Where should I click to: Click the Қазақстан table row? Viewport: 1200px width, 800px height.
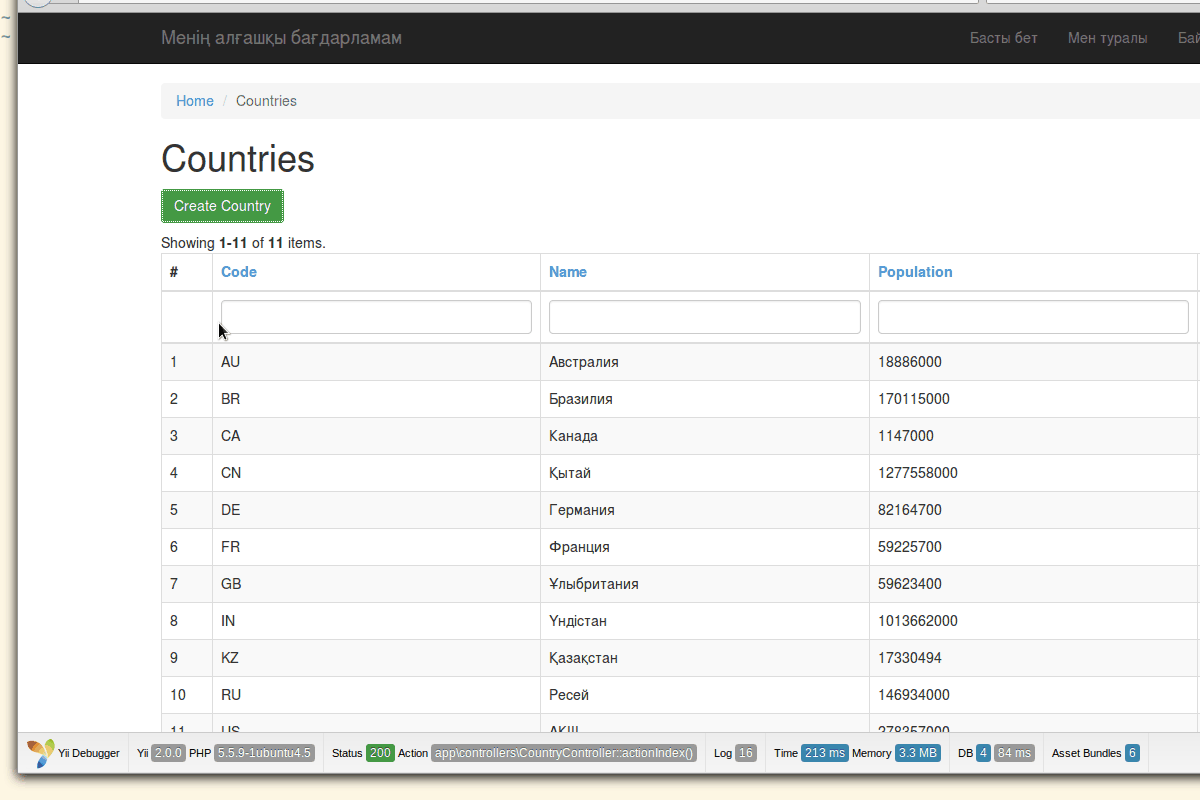tap(583, 658)
